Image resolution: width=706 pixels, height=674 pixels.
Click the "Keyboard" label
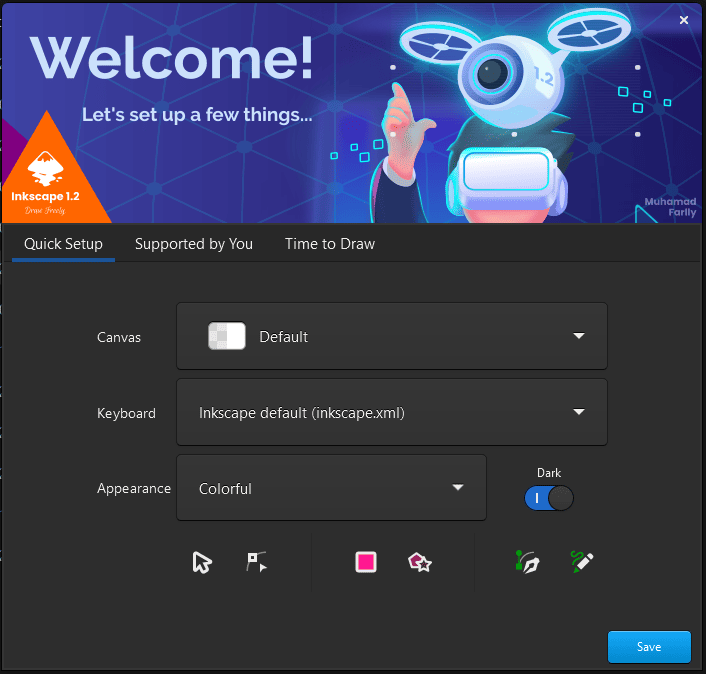pos(127,413)
